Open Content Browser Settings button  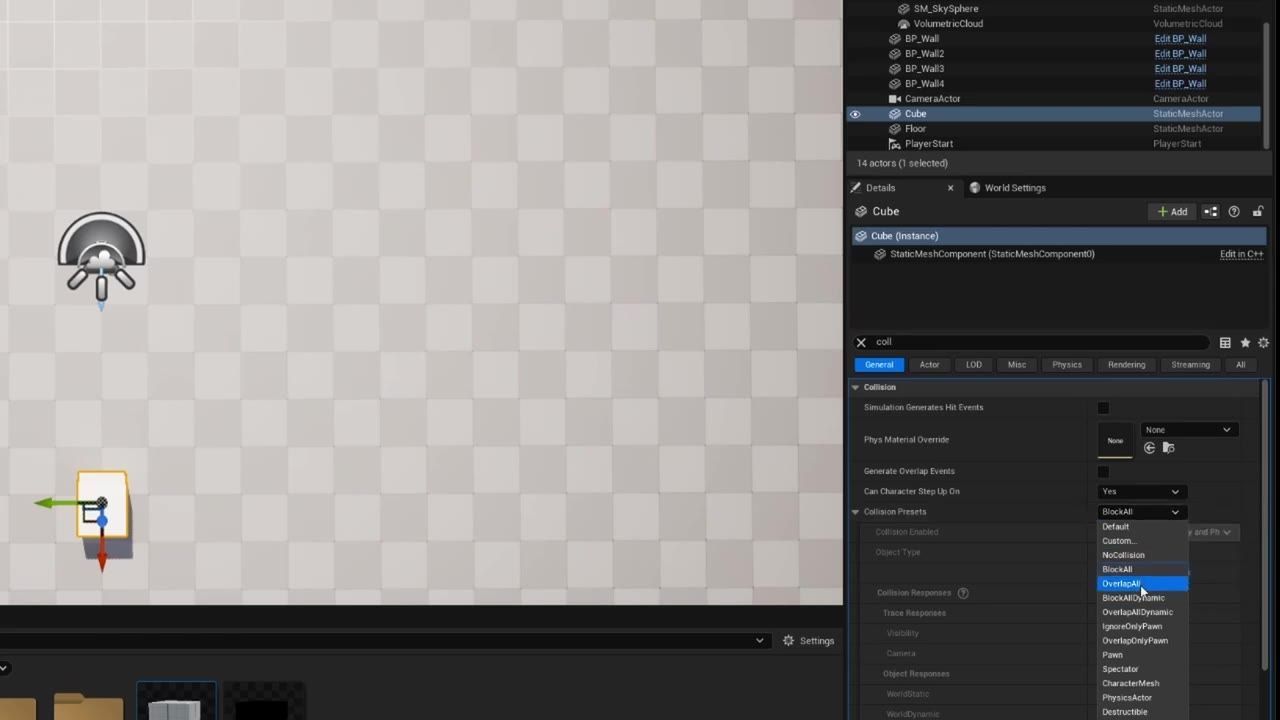[808, 641]
